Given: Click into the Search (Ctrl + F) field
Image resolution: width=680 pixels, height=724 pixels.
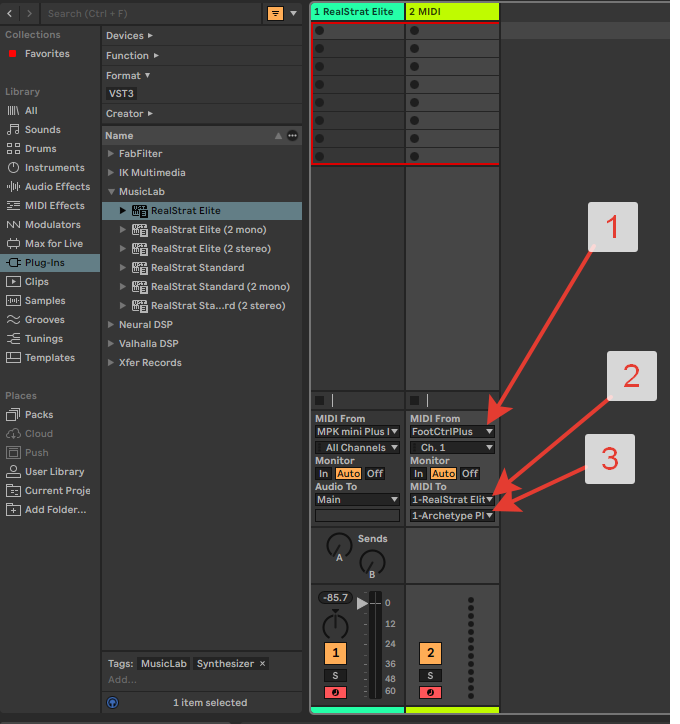Looking at the screenshot, I should (151, 13).
